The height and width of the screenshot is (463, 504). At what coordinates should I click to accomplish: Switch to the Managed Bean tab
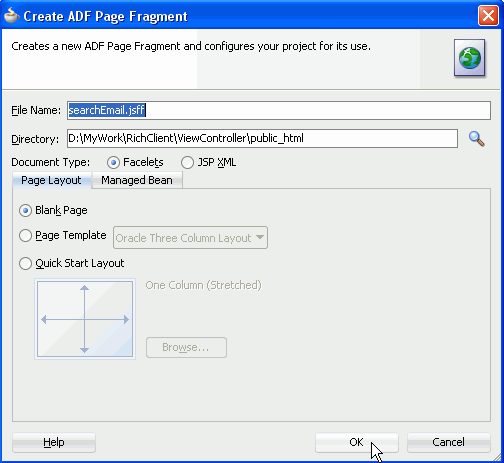(x=137, y=180)
